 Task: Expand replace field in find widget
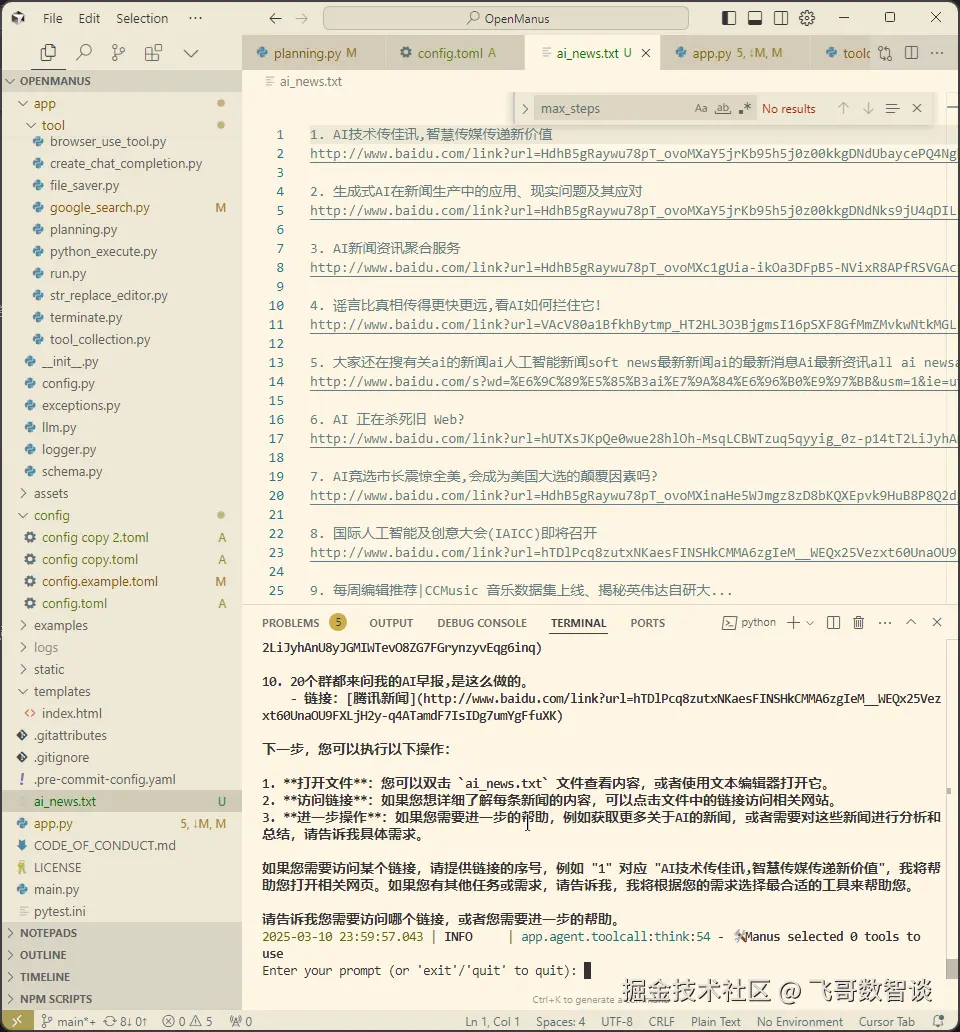[x=524, y=109]
